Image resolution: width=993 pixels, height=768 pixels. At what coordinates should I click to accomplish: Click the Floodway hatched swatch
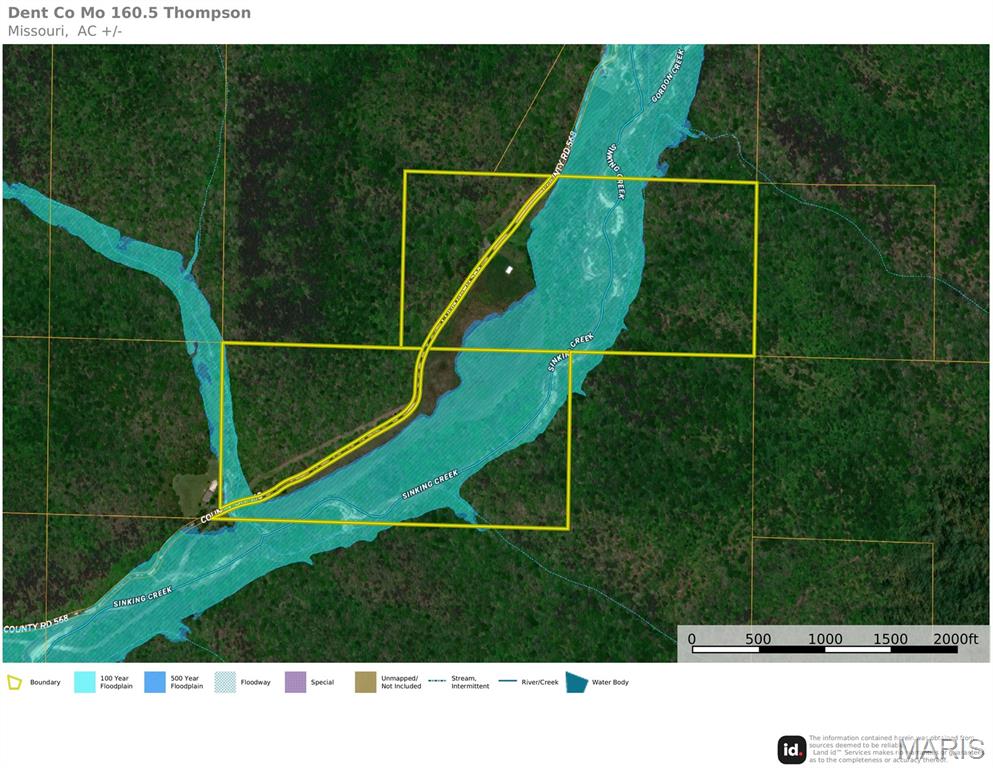[x=225, y=683]
